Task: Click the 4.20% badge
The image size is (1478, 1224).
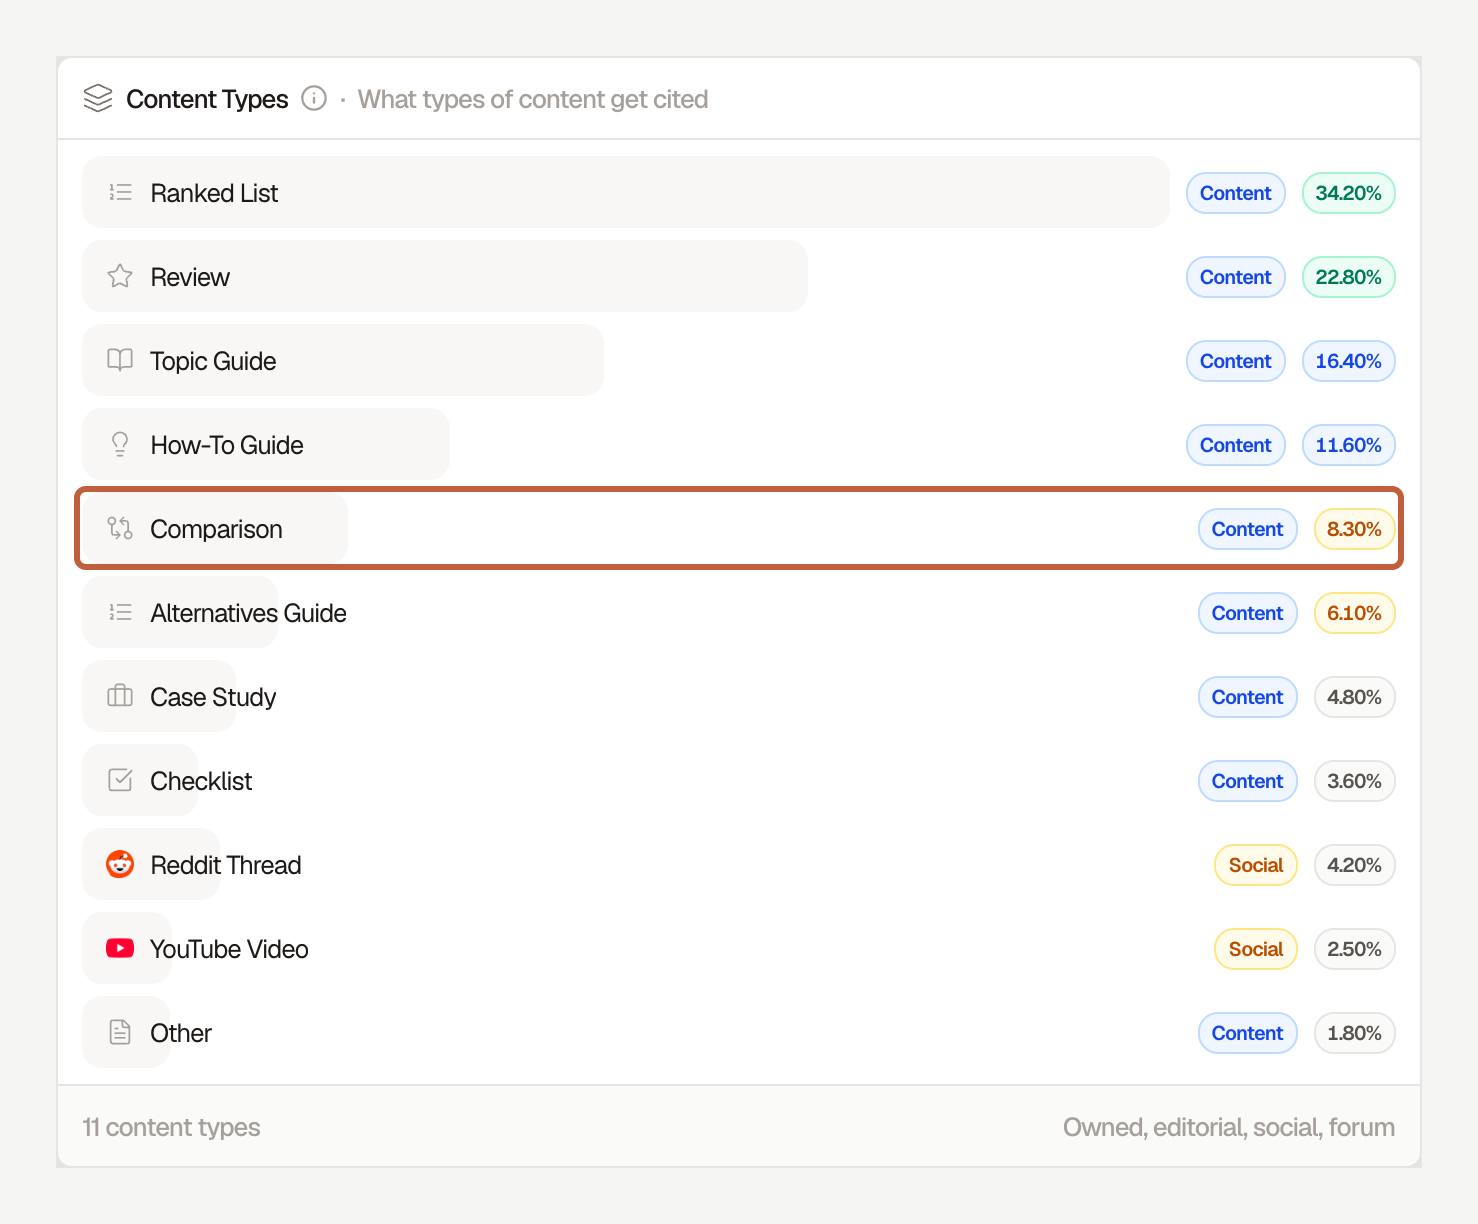Action: click(x=1355, y=865)
